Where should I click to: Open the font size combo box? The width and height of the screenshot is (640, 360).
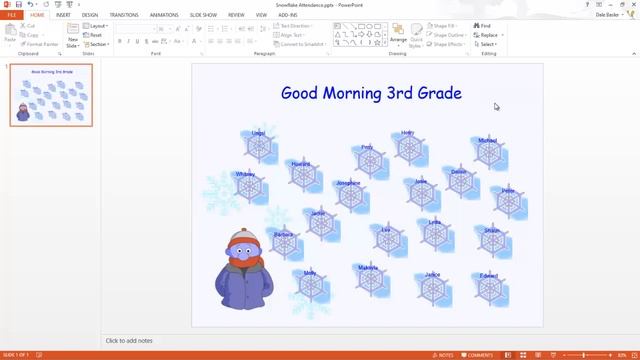click(x=165, y=29)
